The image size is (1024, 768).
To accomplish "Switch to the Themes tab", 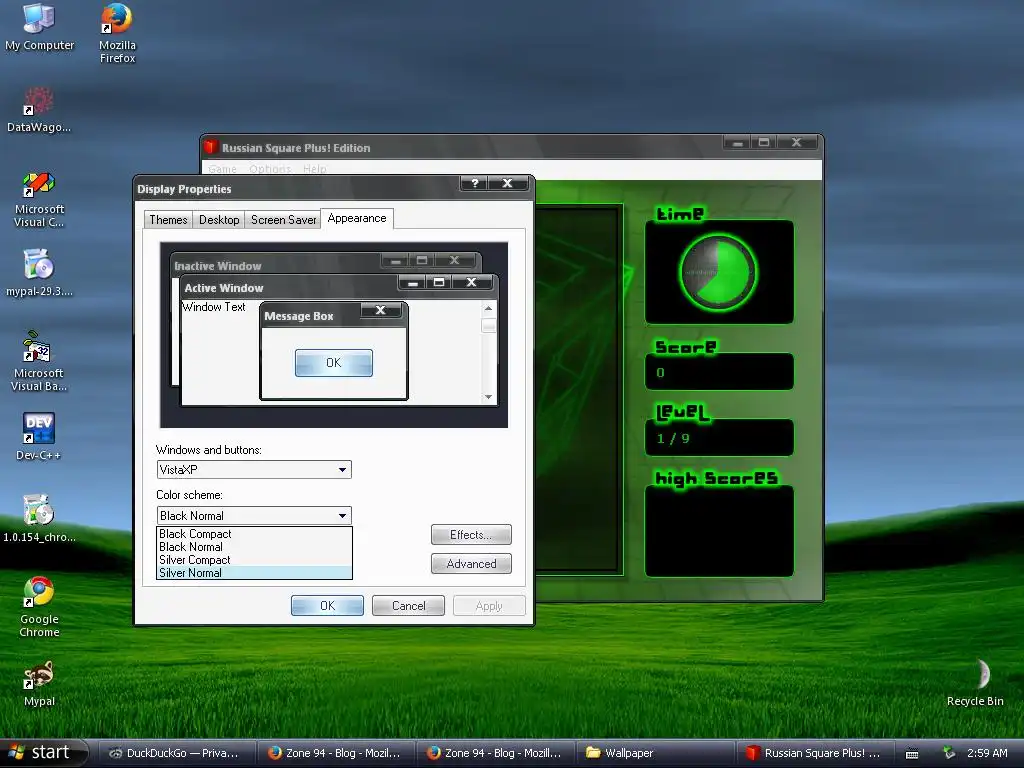I will [x=168, y=219].
